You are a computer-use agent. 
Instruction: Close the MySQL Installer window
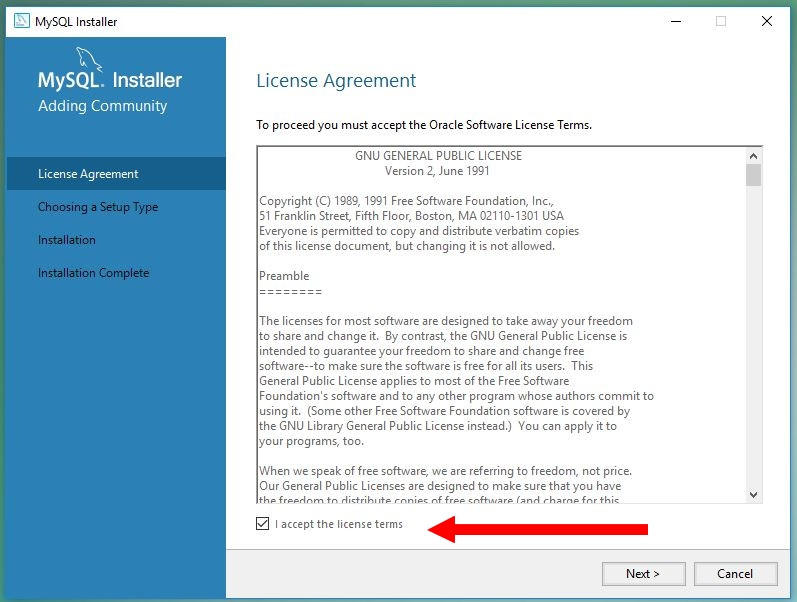point(767,21)
